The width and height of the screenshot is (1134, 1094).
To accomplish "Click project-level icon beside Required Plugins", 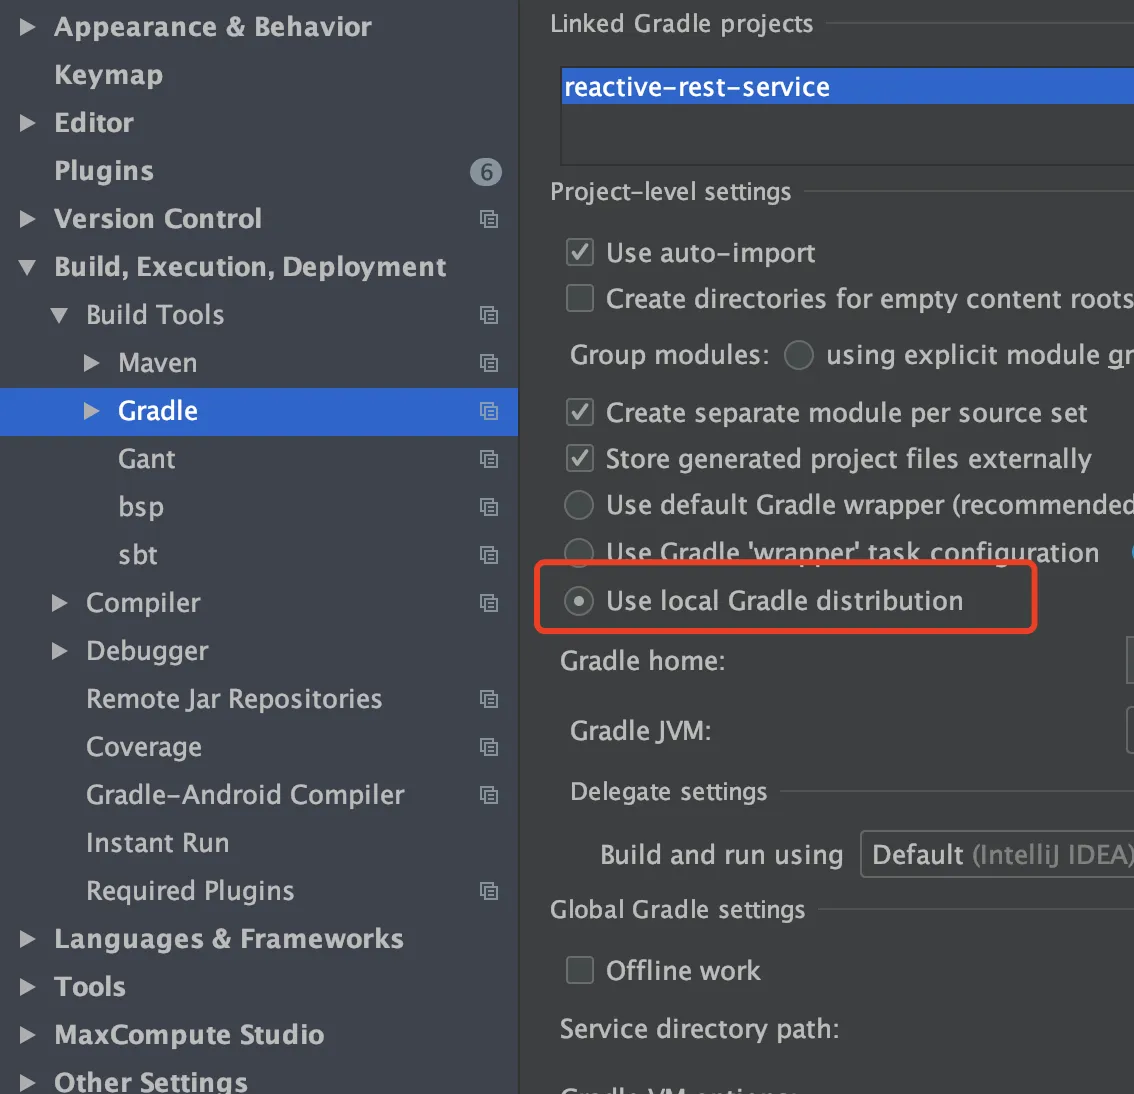I will coord(489,891).
